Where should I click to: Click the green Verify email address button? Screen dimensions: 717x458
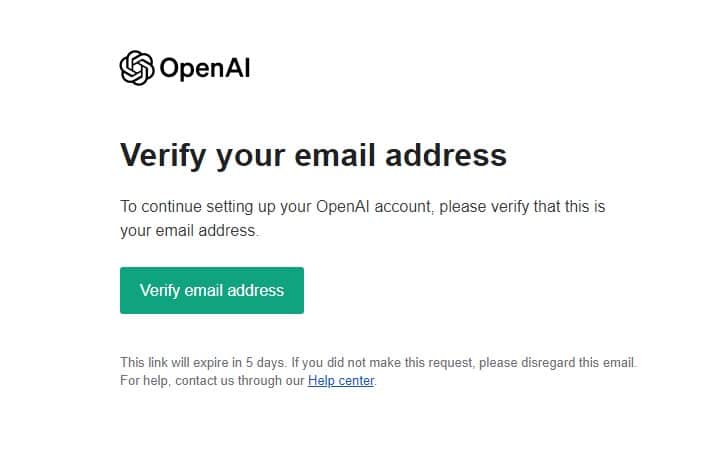click(x=212, y=290)
